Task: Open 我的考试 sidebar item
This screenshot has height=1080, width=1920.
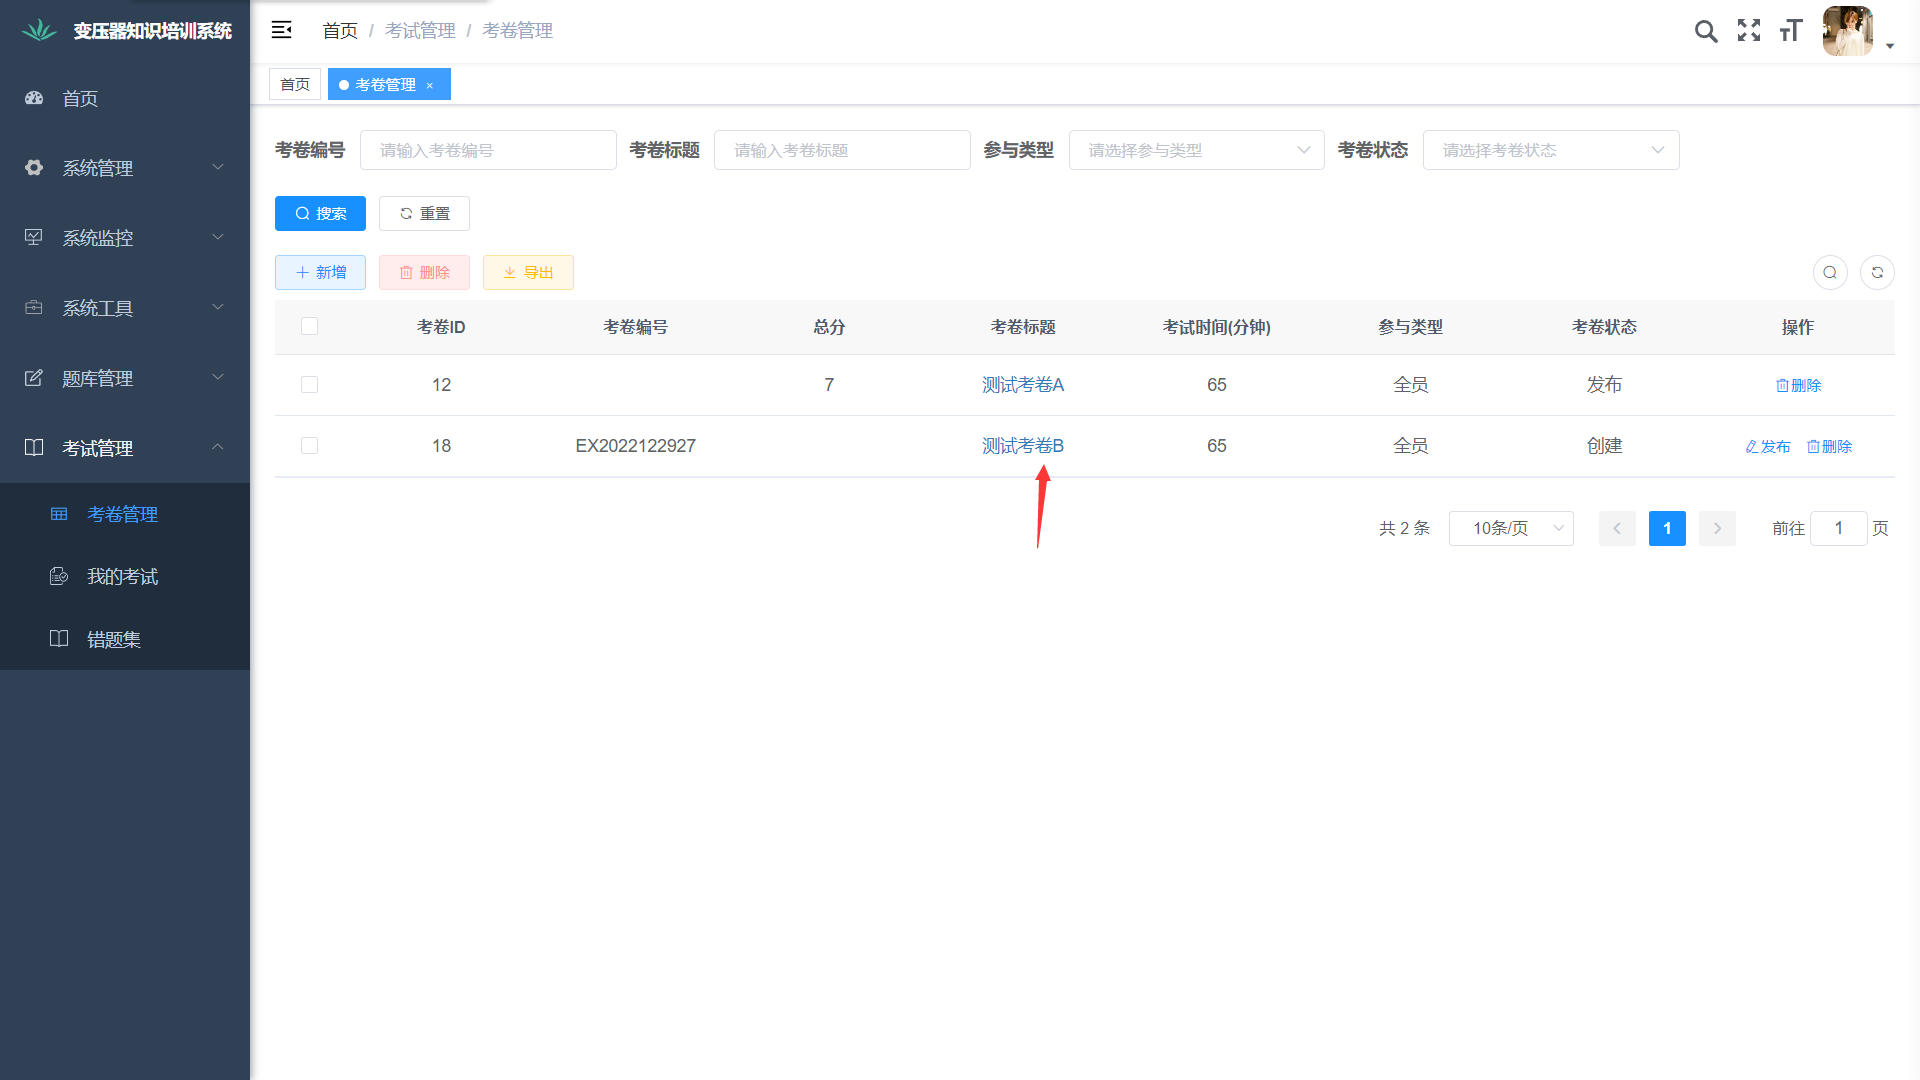Action: click(x=122, y=576)
